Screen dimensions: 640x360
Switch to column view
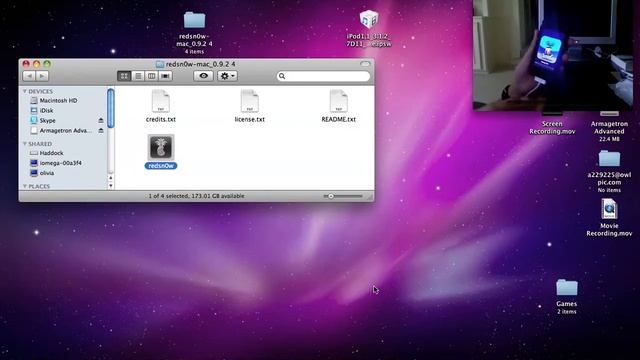tap(151, 76)
